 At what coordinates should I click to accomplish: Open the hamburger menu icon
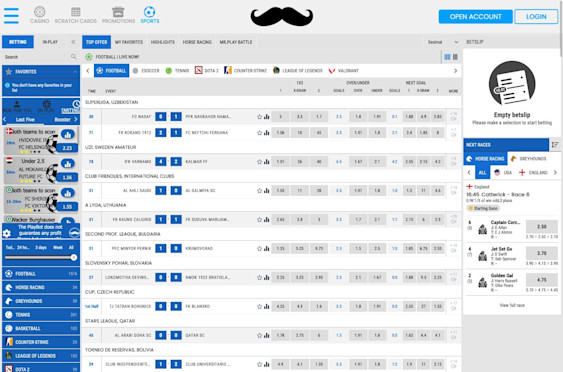pyautogui.click(x=11, y=16)
